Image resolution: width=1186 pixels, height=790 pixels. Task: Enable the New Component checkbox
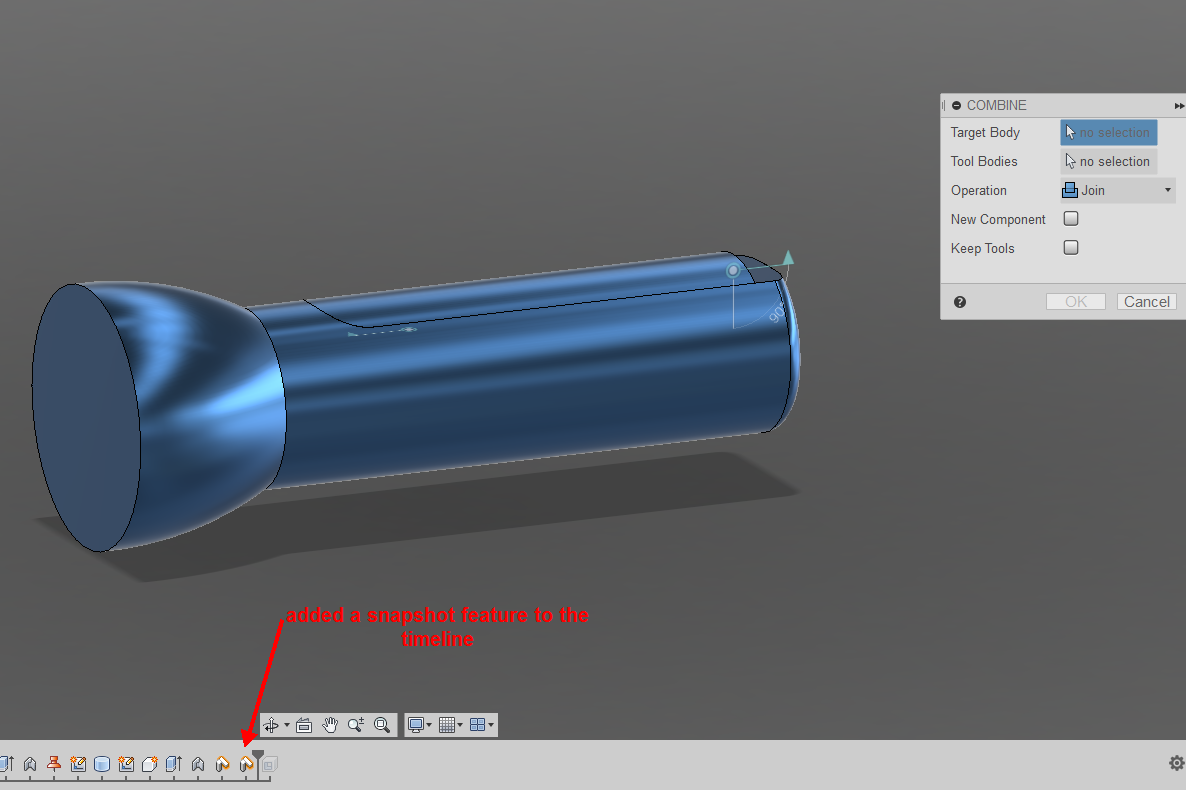pyautogui.click(x=1071, y=219)
